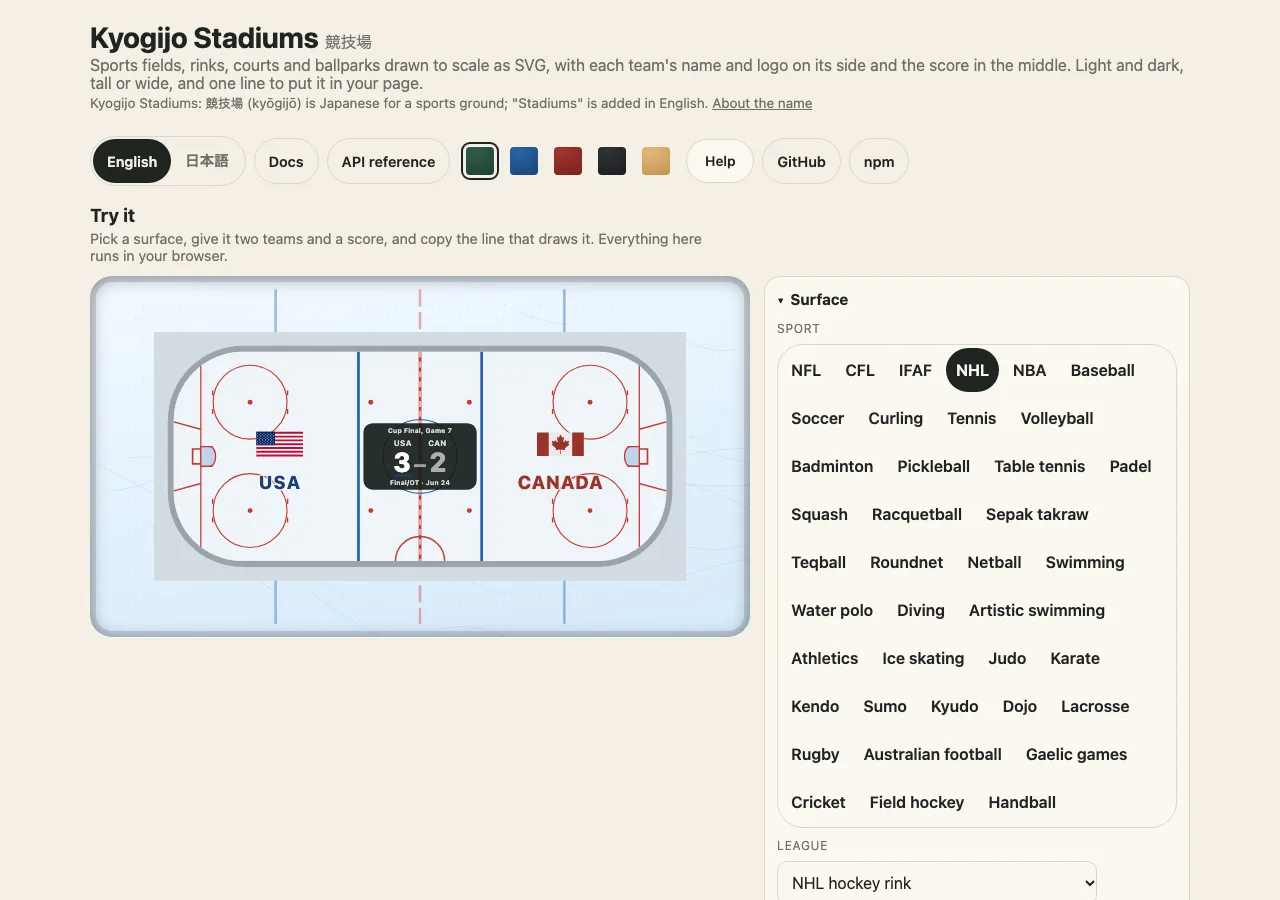Choose the Tennis sport

pyautogui.click(x=972, y=418)
